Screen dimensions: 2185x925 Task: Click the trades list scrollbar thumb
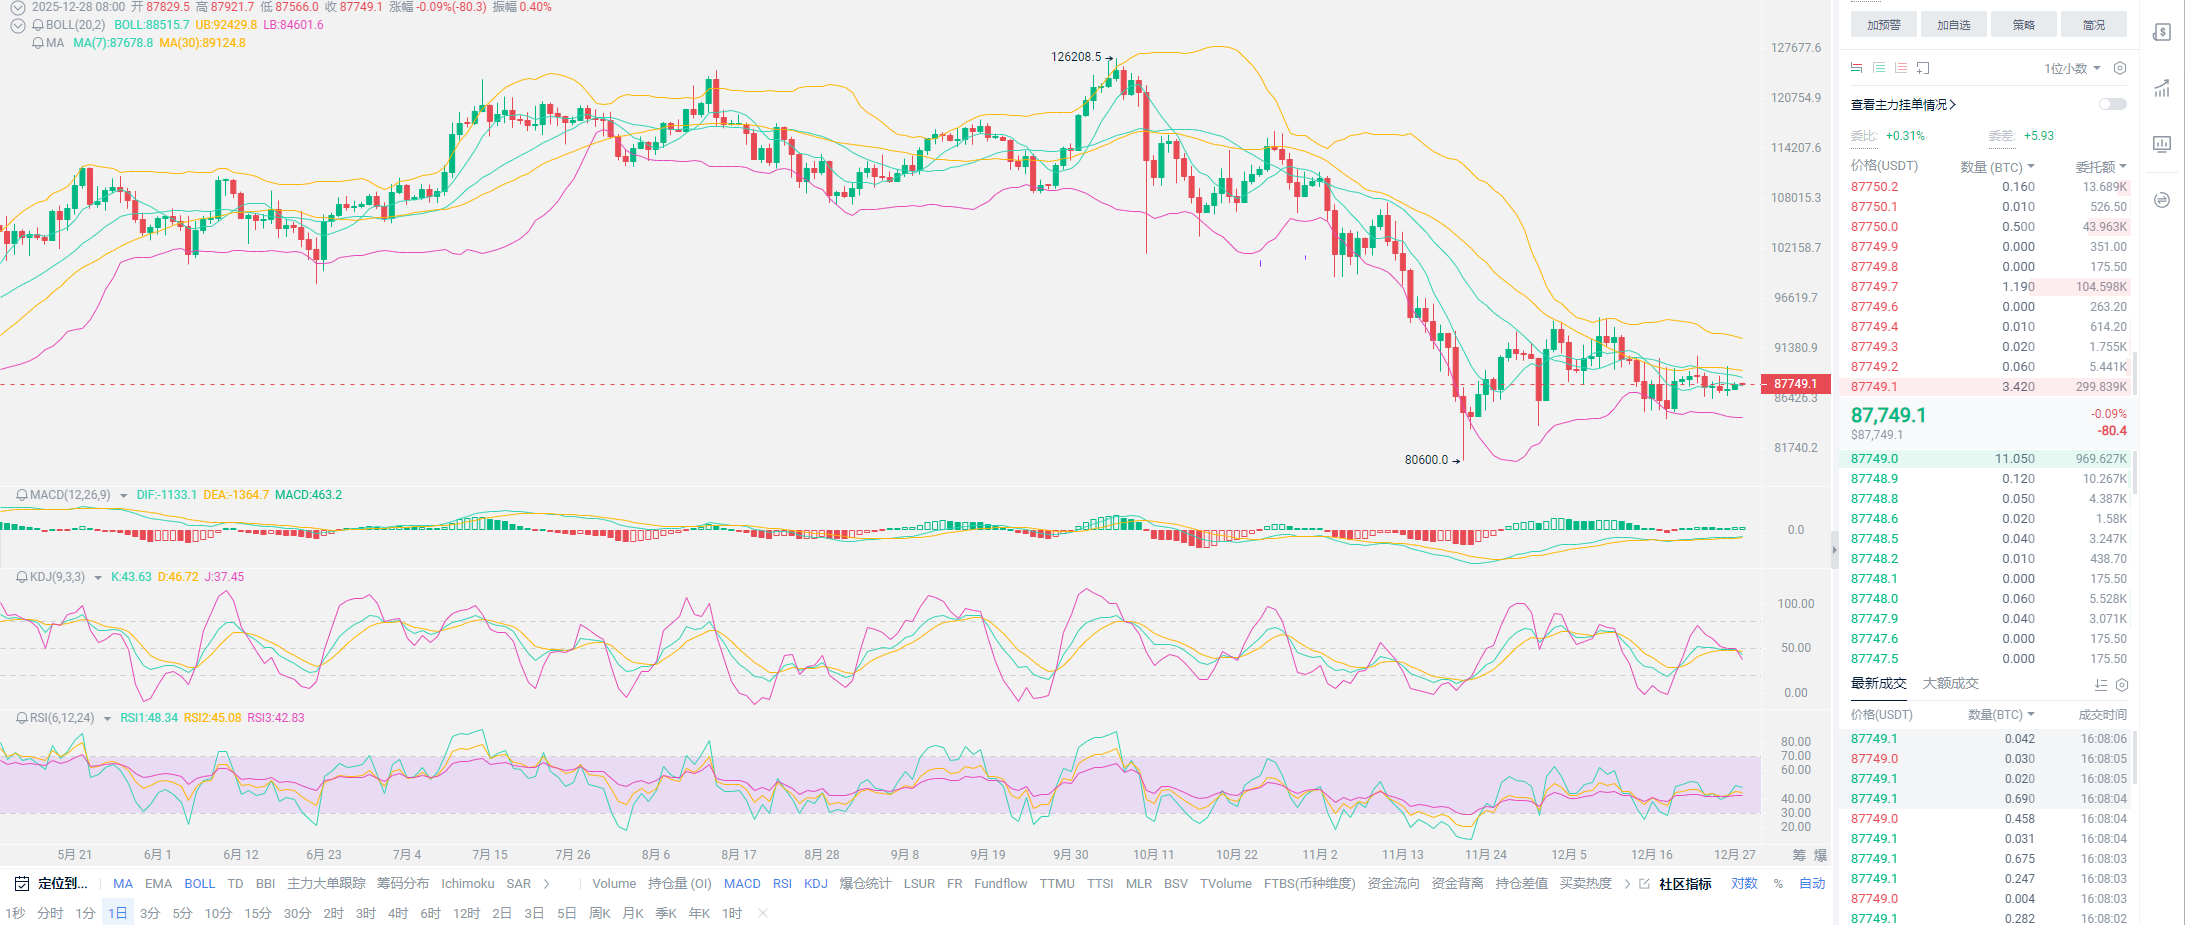click(2134, 757)
